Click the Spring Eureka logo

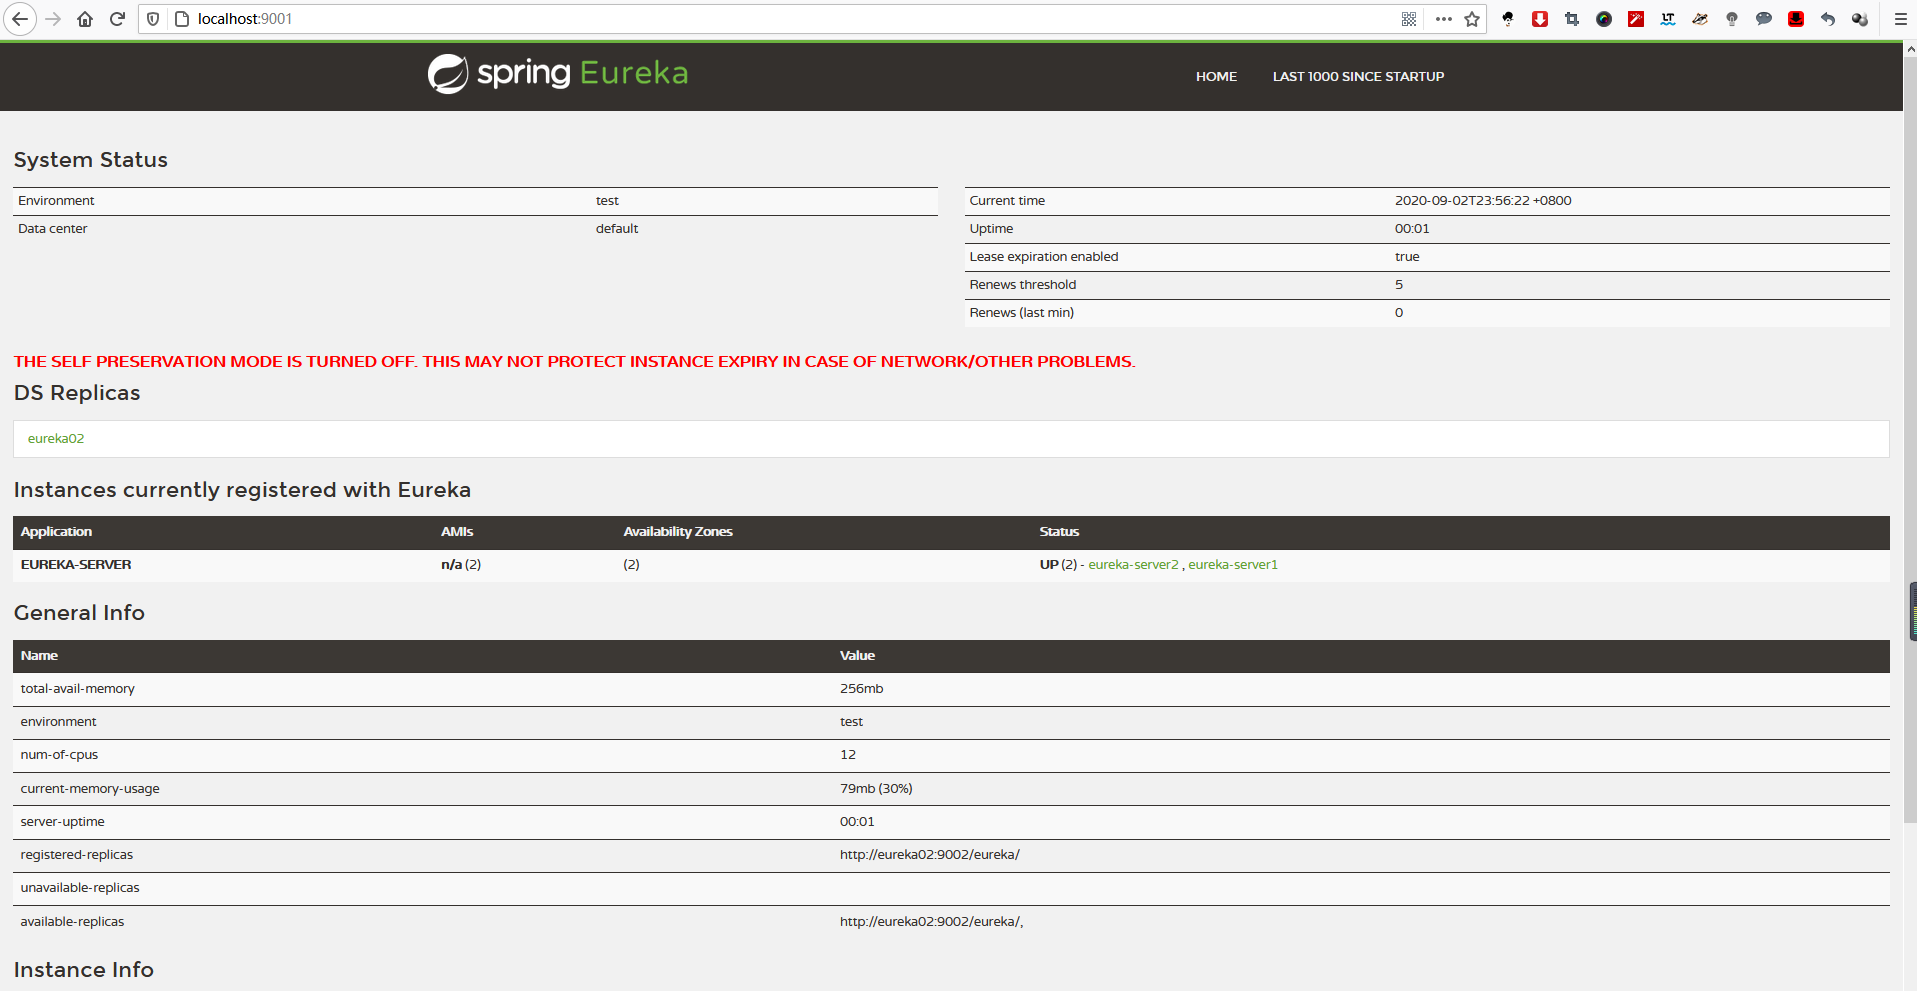tap(558, 74)
